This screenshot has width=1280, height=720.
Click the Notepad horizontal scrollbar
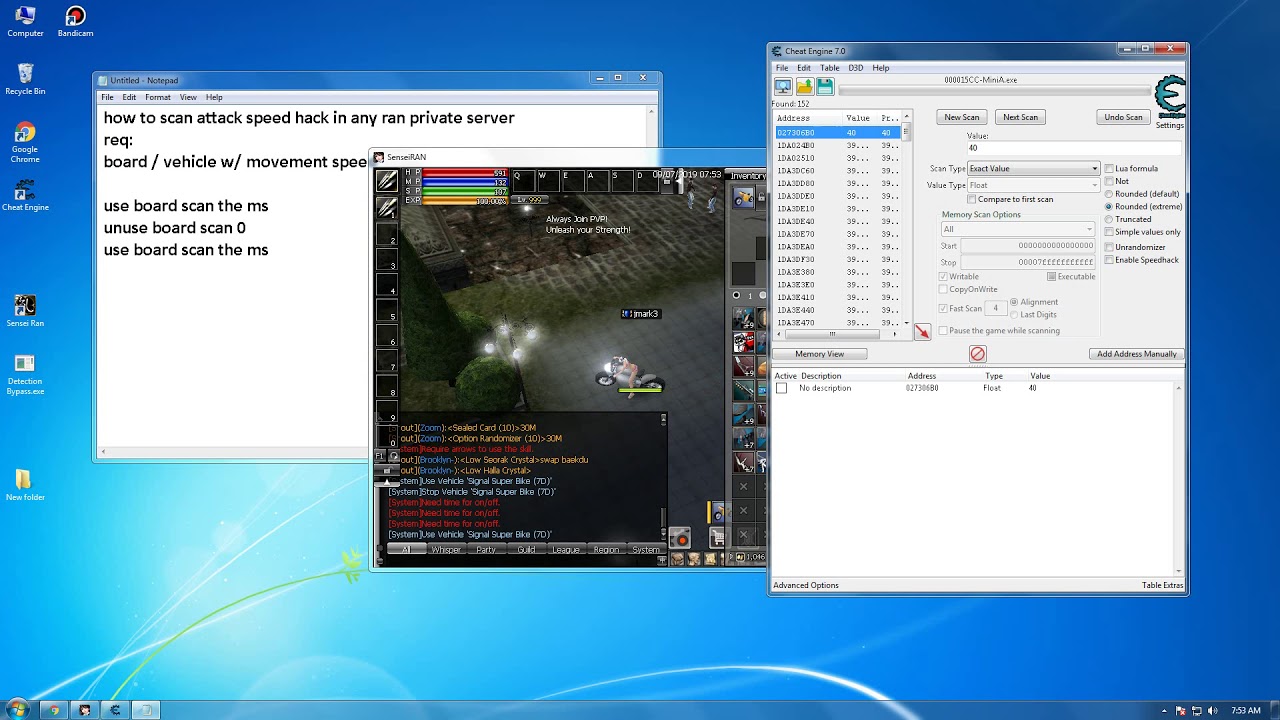tap(233, 452)
